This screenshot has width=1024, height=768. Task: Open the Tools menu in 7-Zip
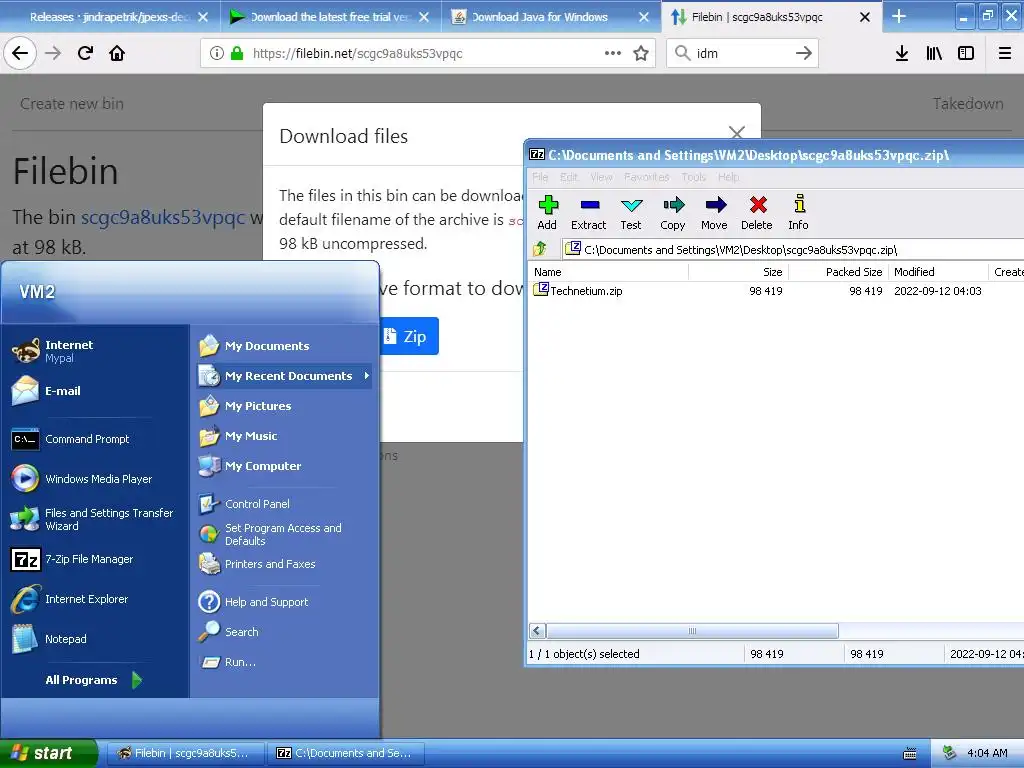694,177
